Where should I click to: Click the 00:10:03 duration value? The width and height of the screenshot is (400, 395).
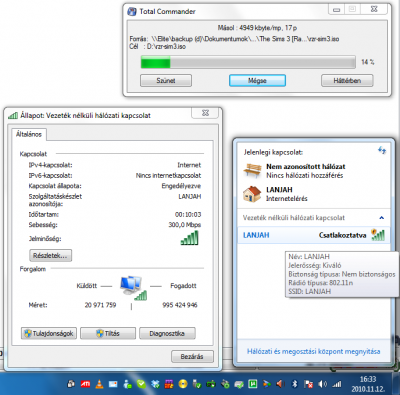point(188,214)
